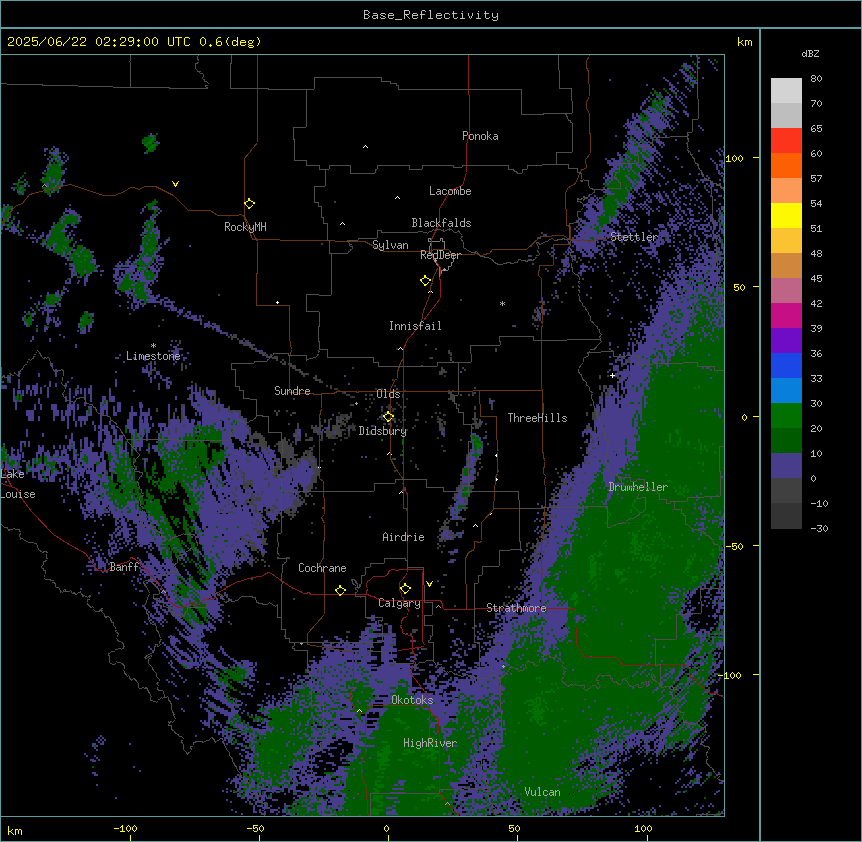Click the Strathmore label
This screenshot has width=862, height=842.
click(x=516, y=608)
